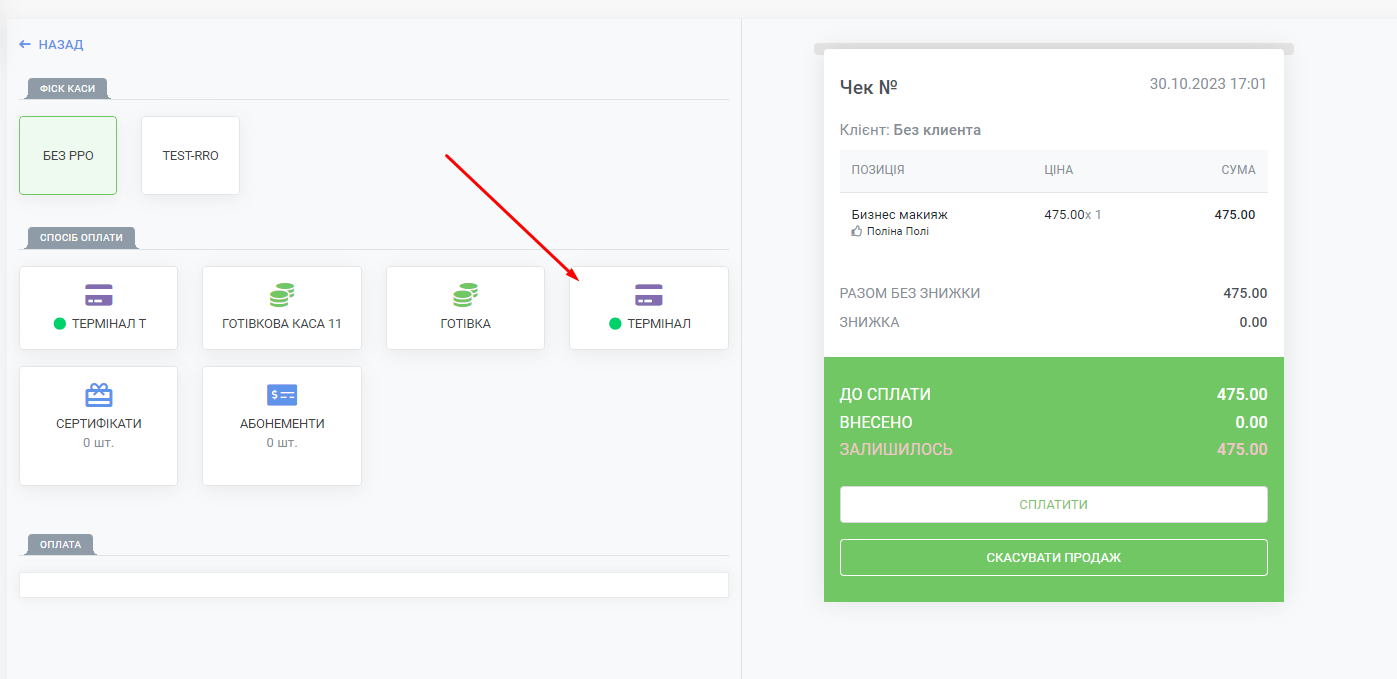Choose ГОТІВКОВА КАСА 11 payment method
The image size is (1397, 679).
(x=282, y=308)
